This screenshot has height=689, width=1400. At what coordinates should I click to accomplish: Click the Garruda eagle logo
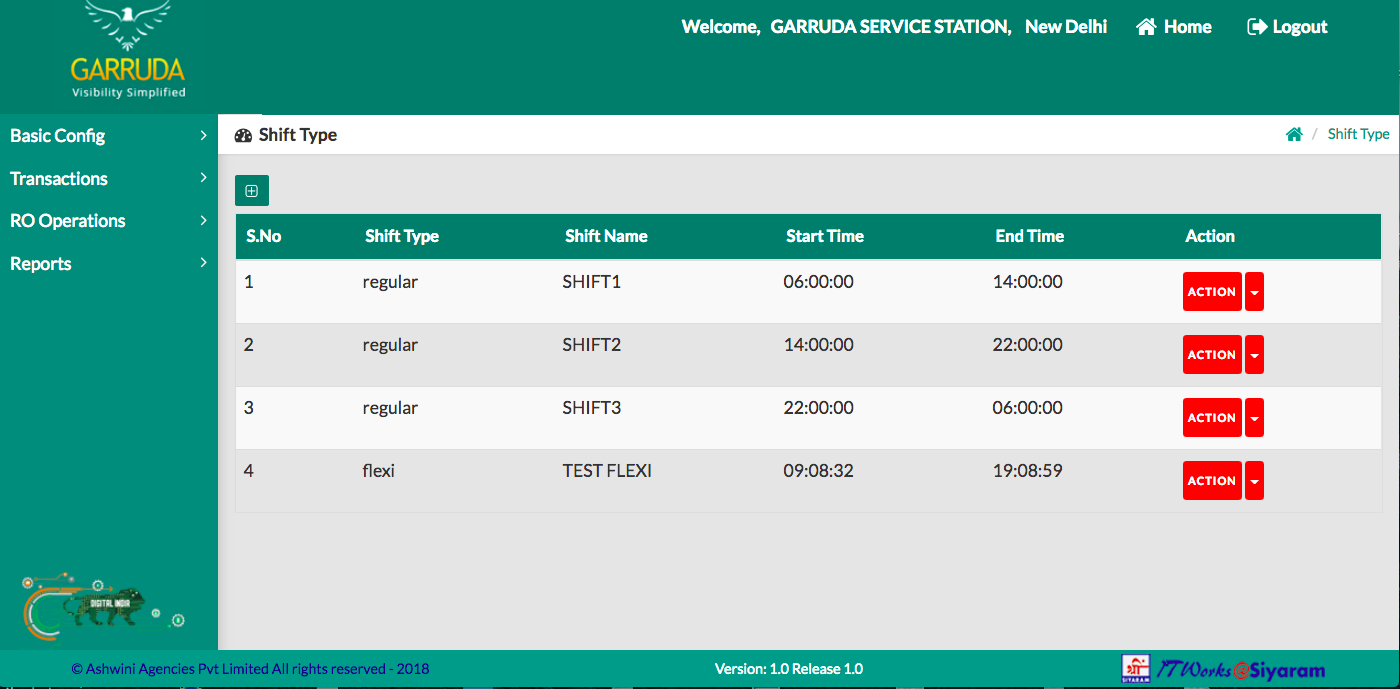click(x=127, y=49)
